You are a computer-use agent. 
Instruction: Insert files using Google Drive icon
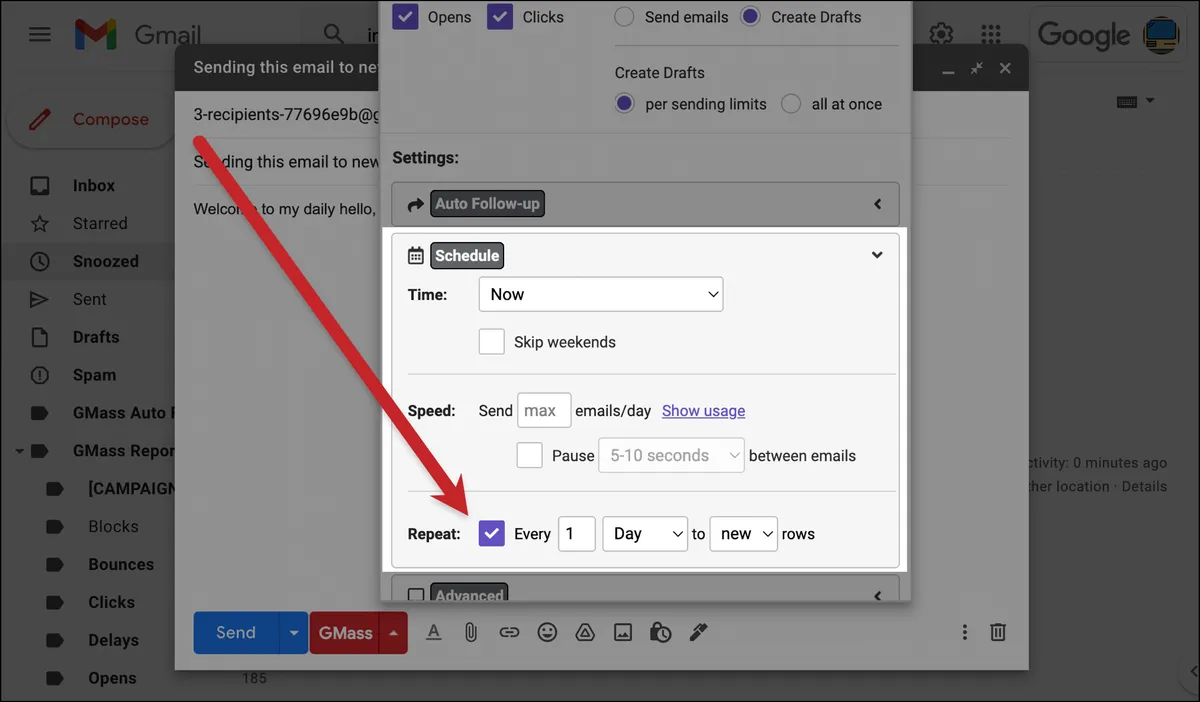[585, 632]
